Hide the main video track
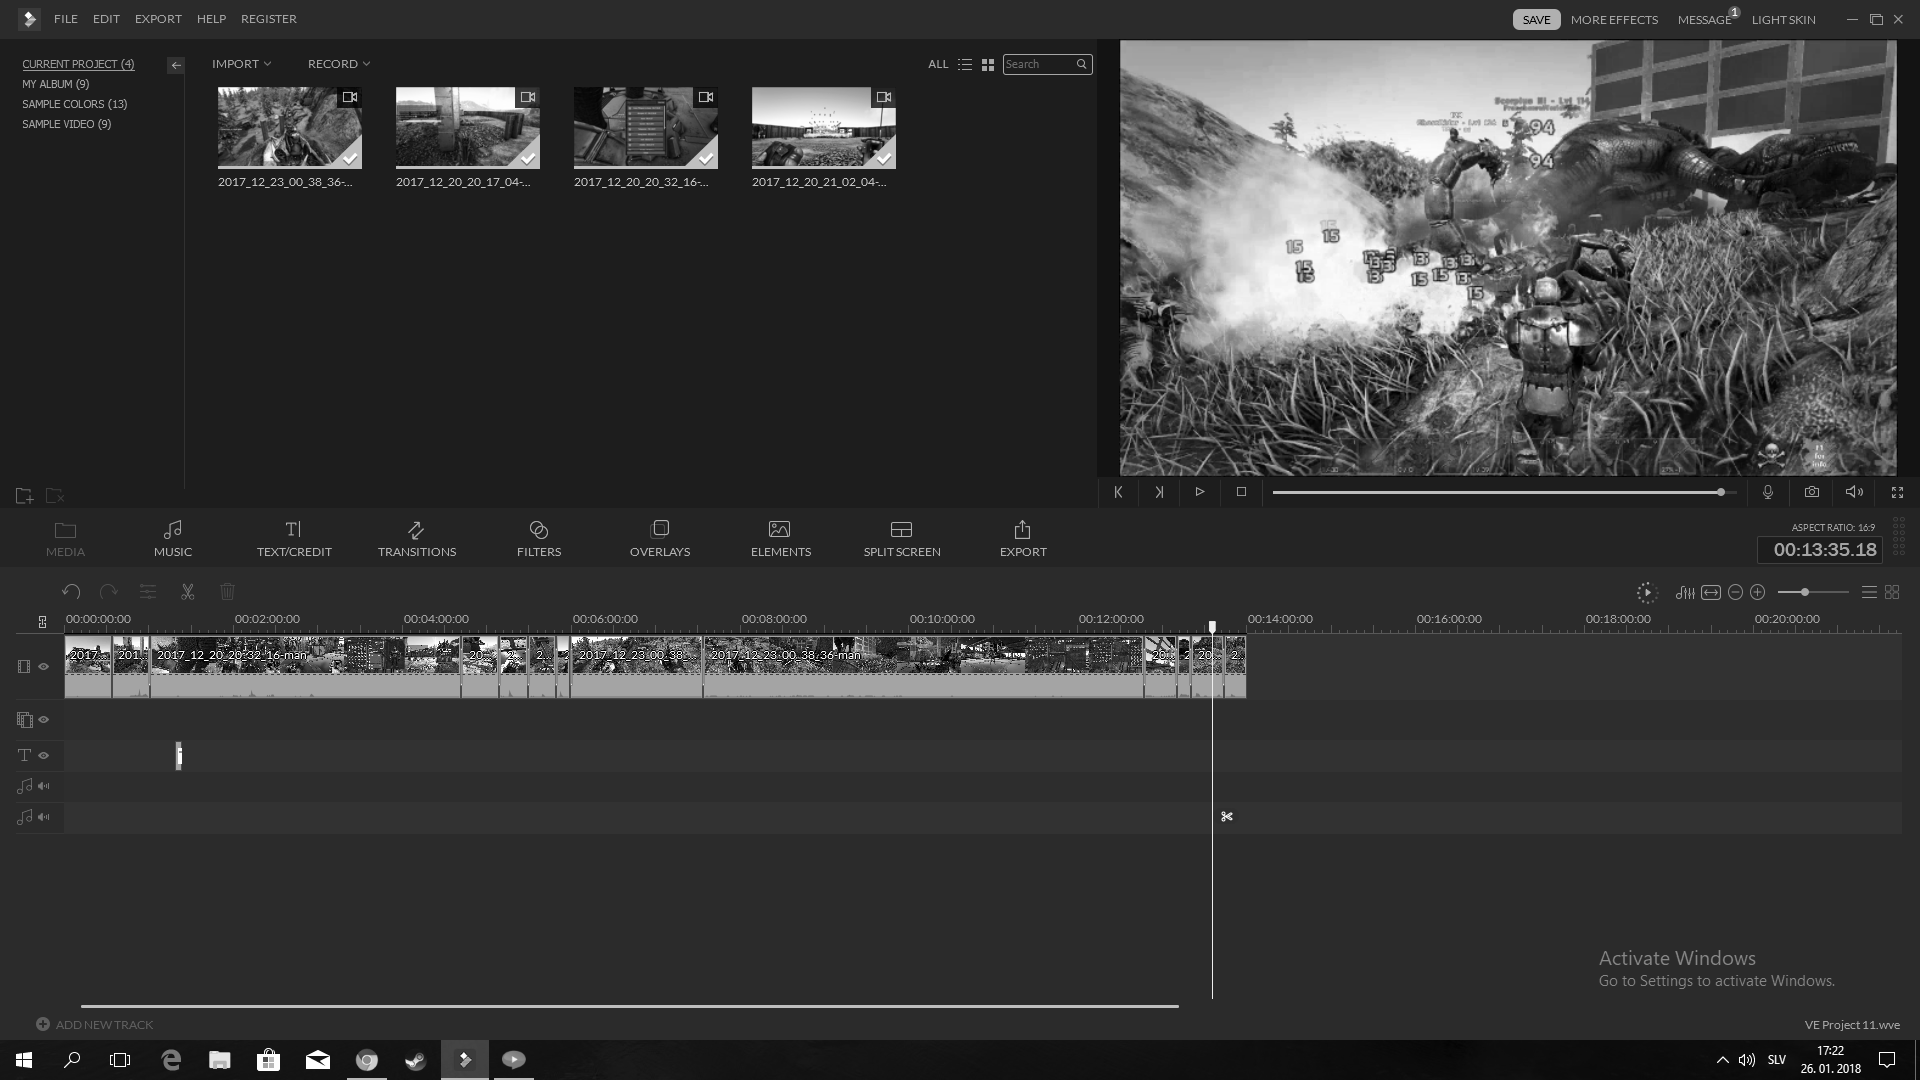This screenshot has width=1920, height=1080. click(44, 667)
